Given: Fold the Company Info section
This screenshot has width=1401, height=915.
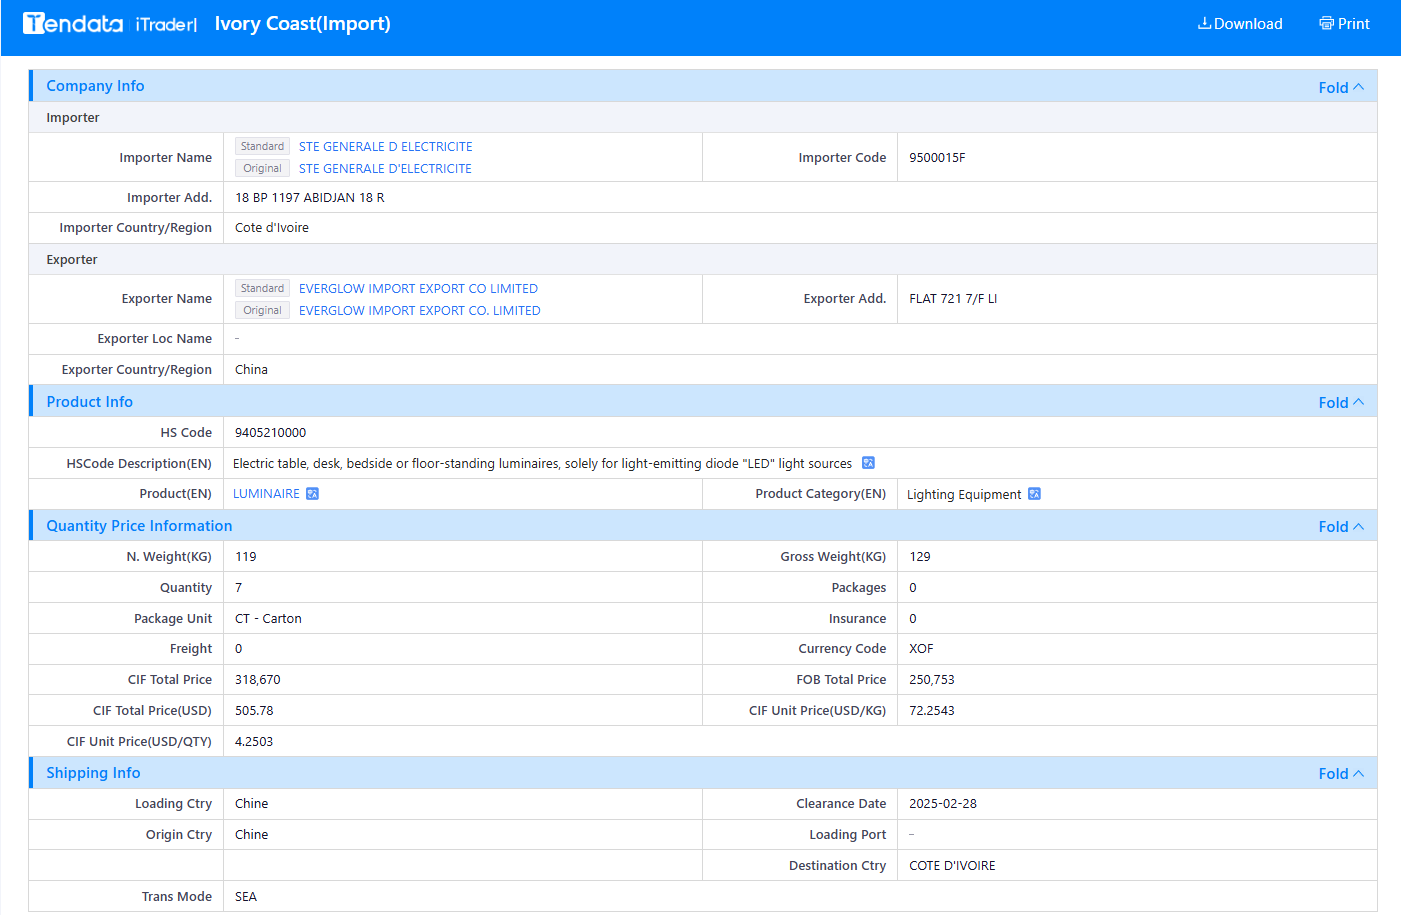Looking at the screenshot, I should [1341, 87].
